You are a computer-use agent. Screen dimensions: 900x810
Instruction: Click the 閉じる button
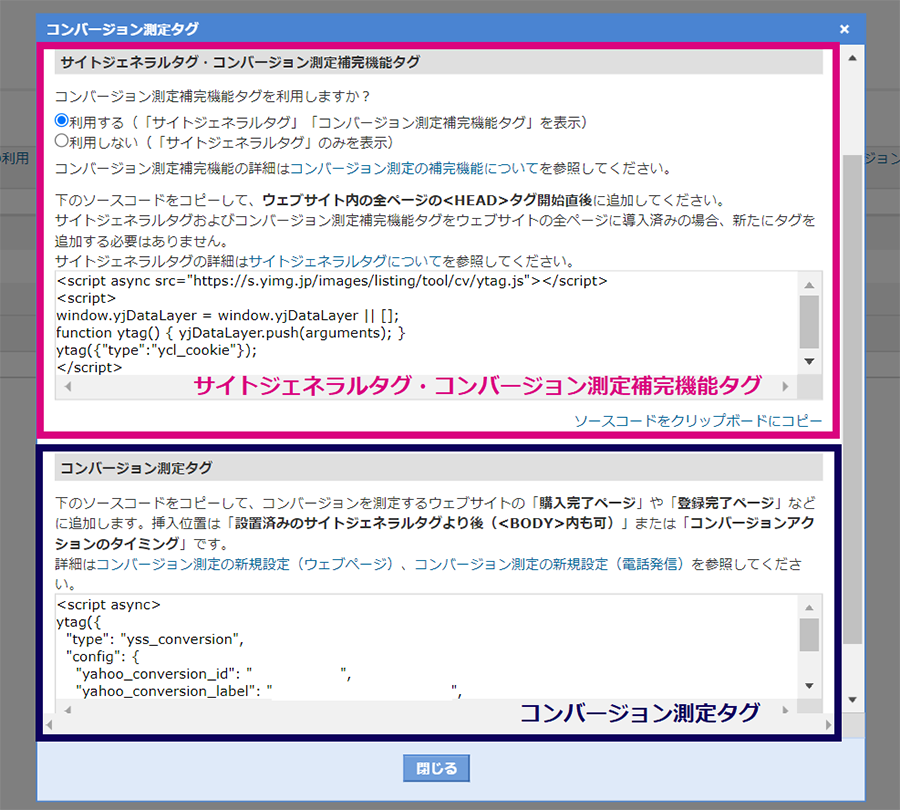[x=436, y=768]
